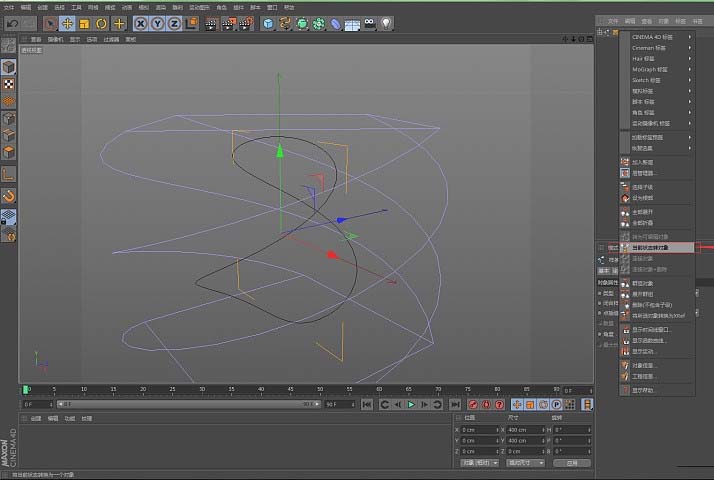The image size is (714, 480).
Task: Click the Undo arrow icon
Action: tap(12, 22)
